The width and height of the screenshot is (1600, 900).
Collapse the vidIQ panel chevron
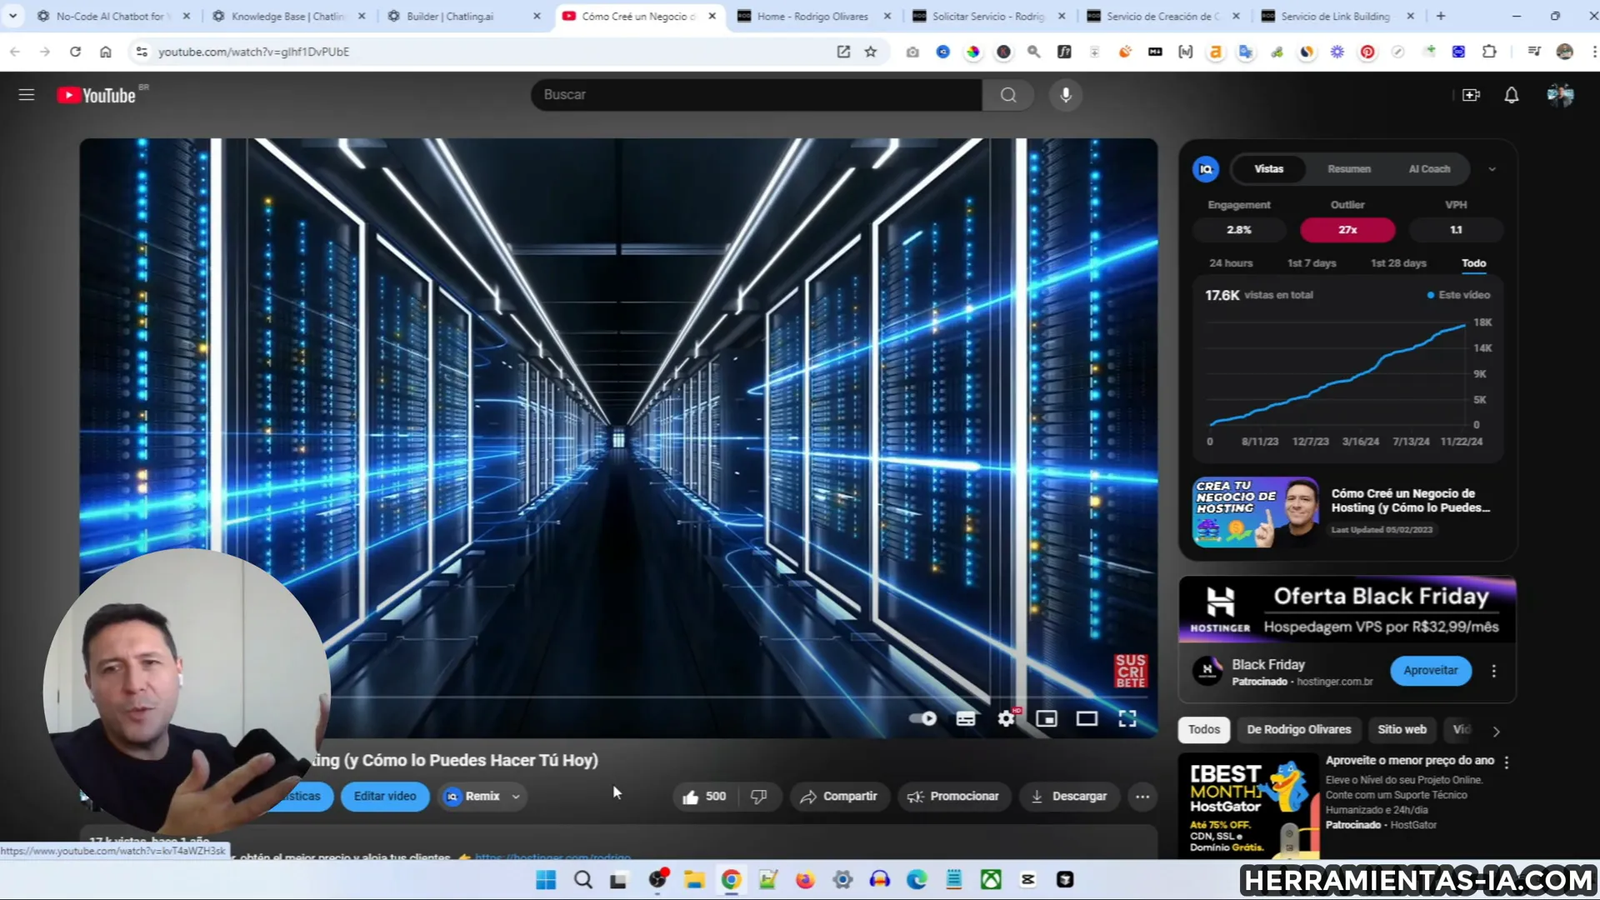pyautogui.click(x=1492, y=170)
